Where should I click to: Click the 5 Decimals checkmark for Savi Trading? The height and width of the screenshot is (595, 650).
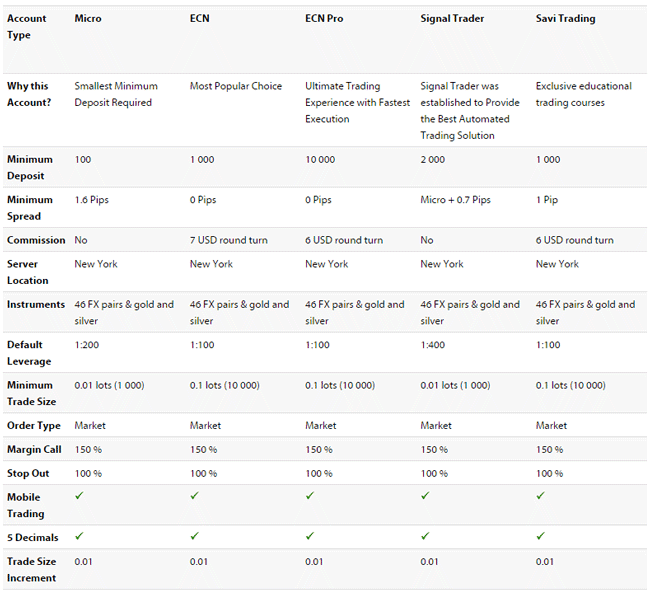tap(540, 536)
